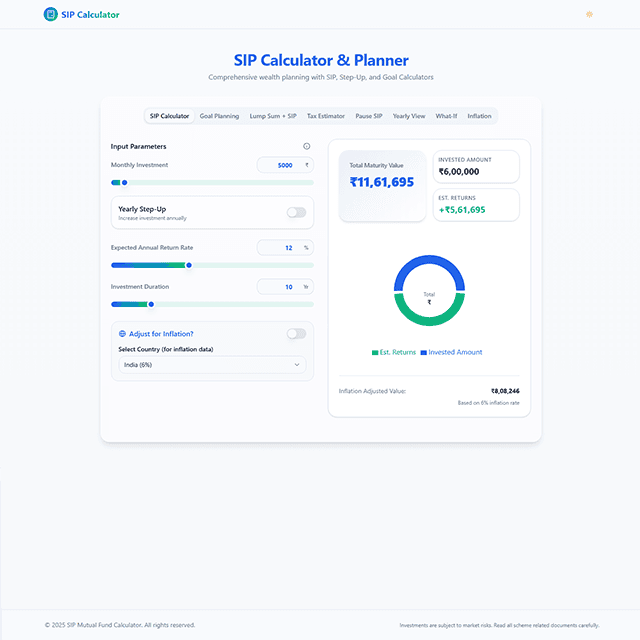Viewport: 640px width, 640px height.
Task: Switch to the Inflation tab
Action: click(479, 116)
